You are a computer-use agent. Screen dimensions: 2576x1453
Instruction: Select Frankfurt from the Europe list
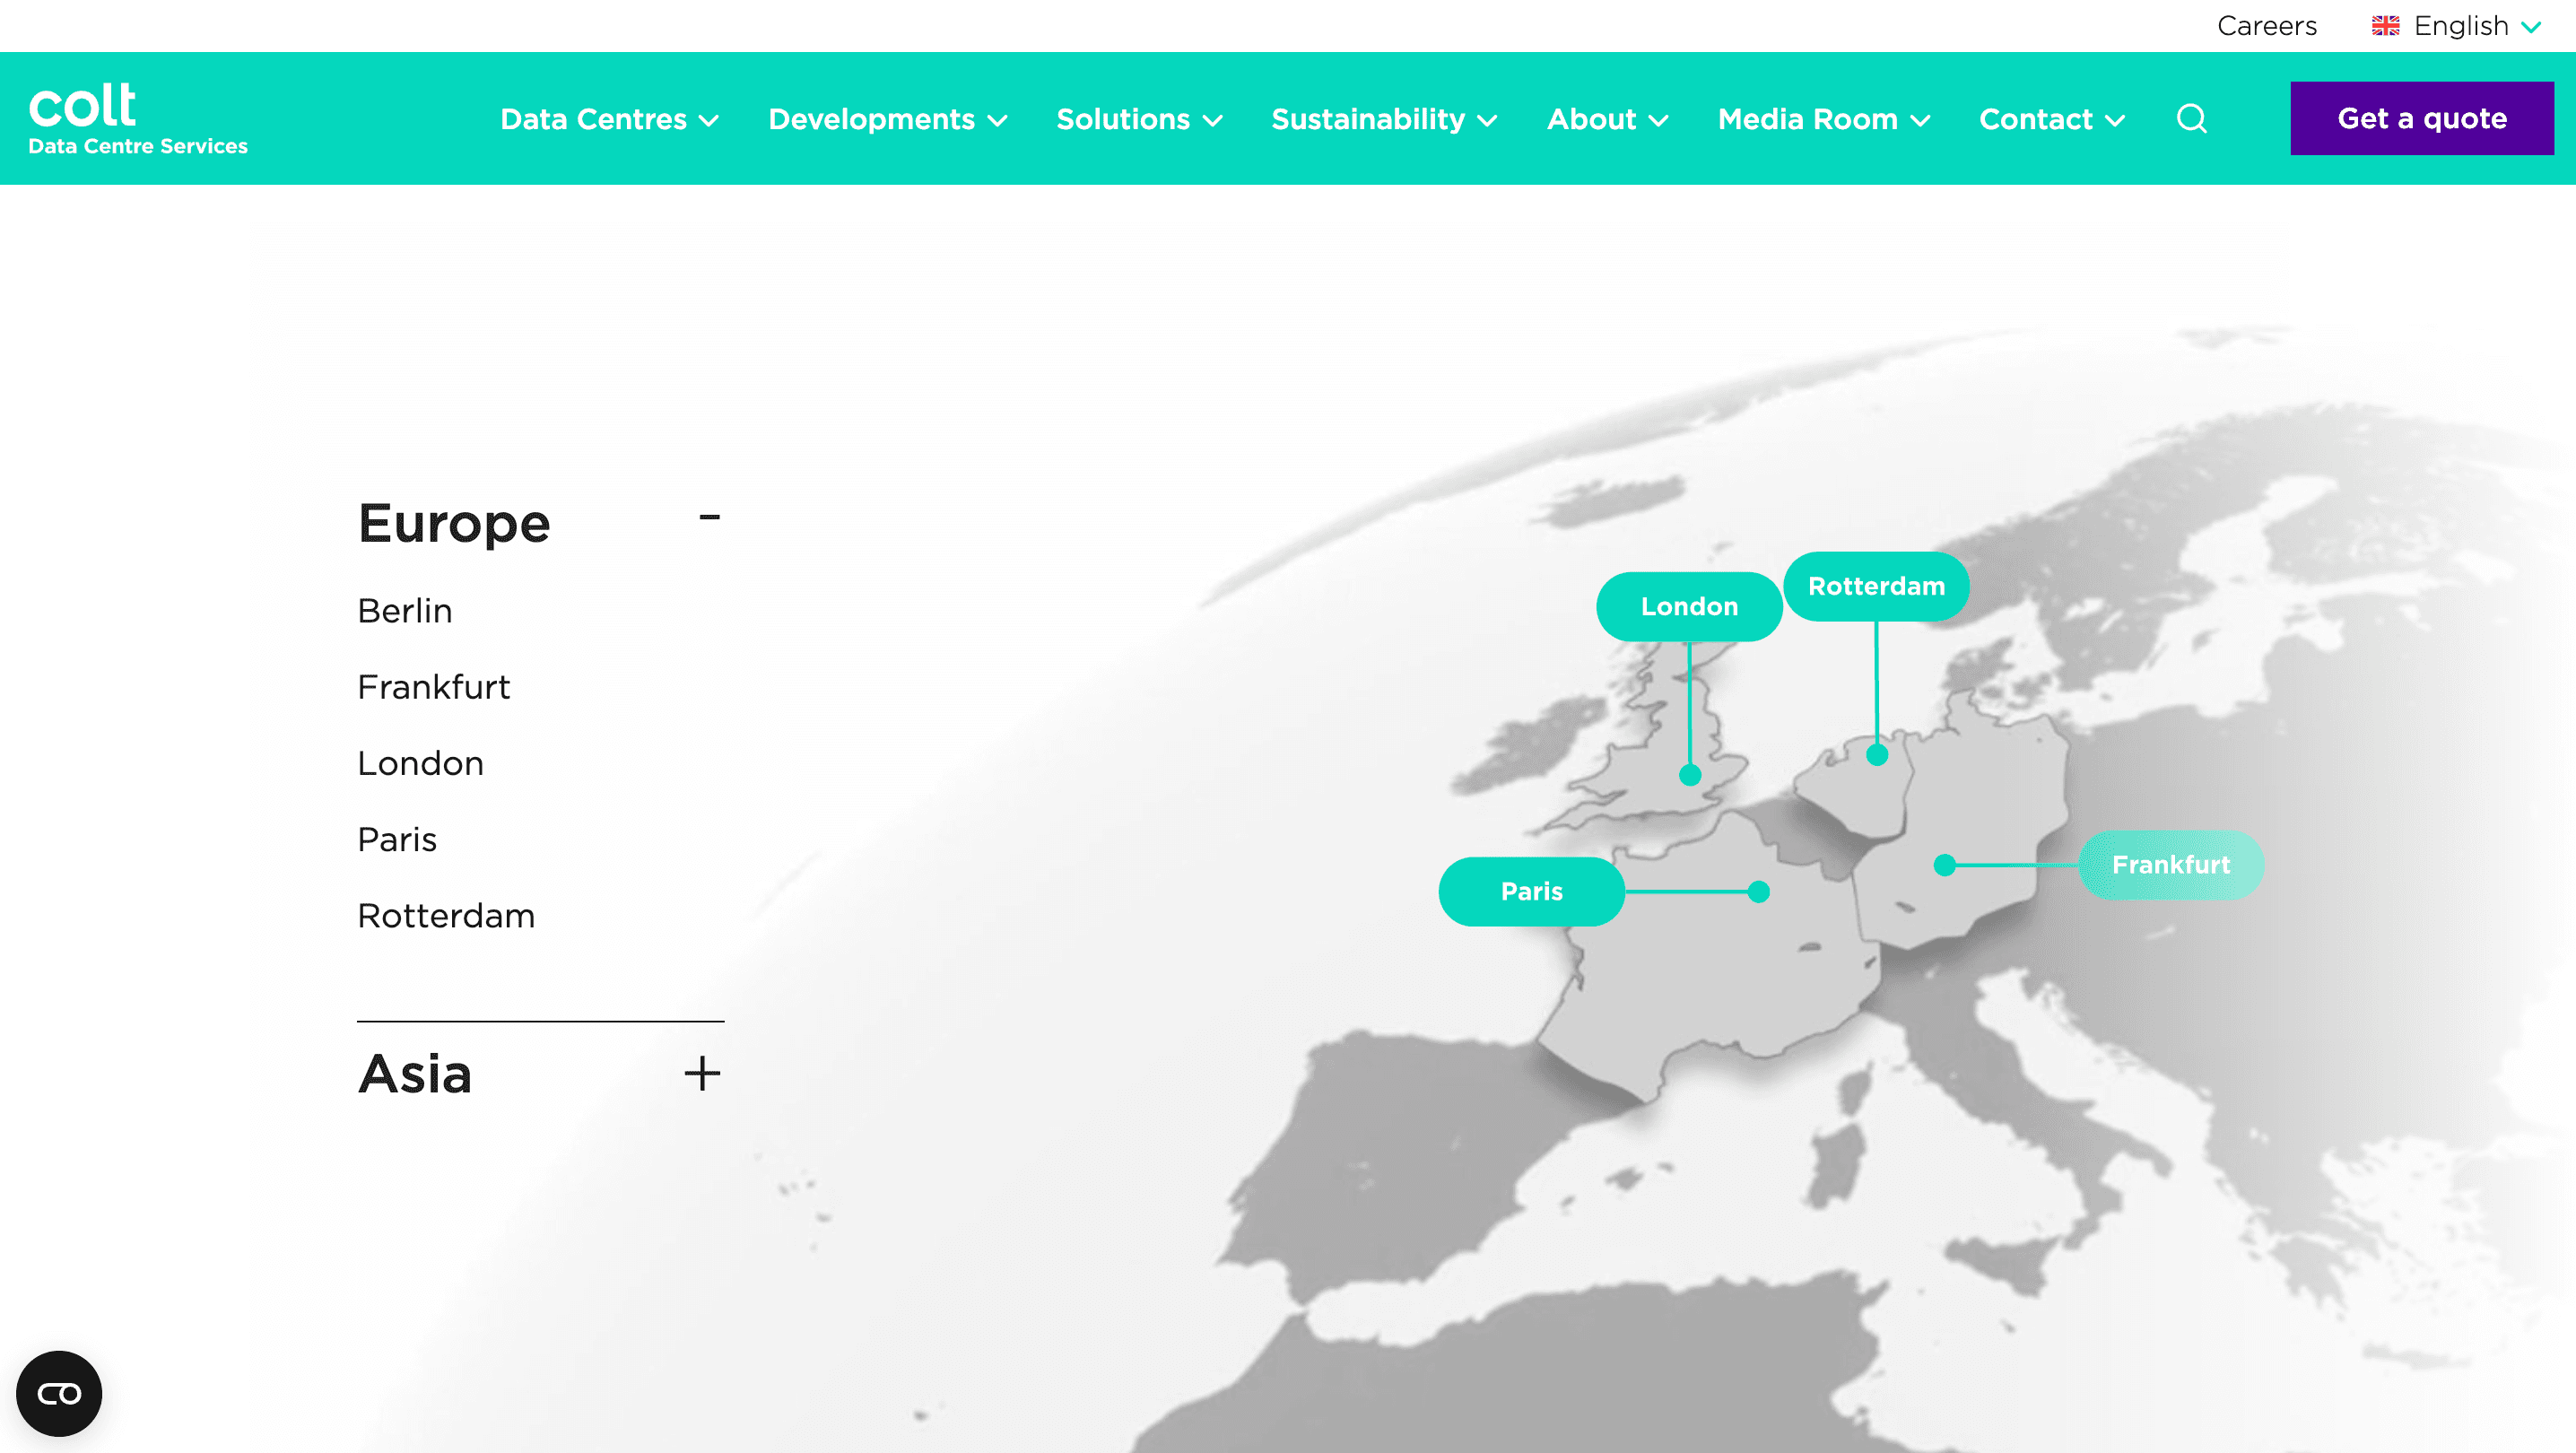pyautogui.click(x=434, y=687)
